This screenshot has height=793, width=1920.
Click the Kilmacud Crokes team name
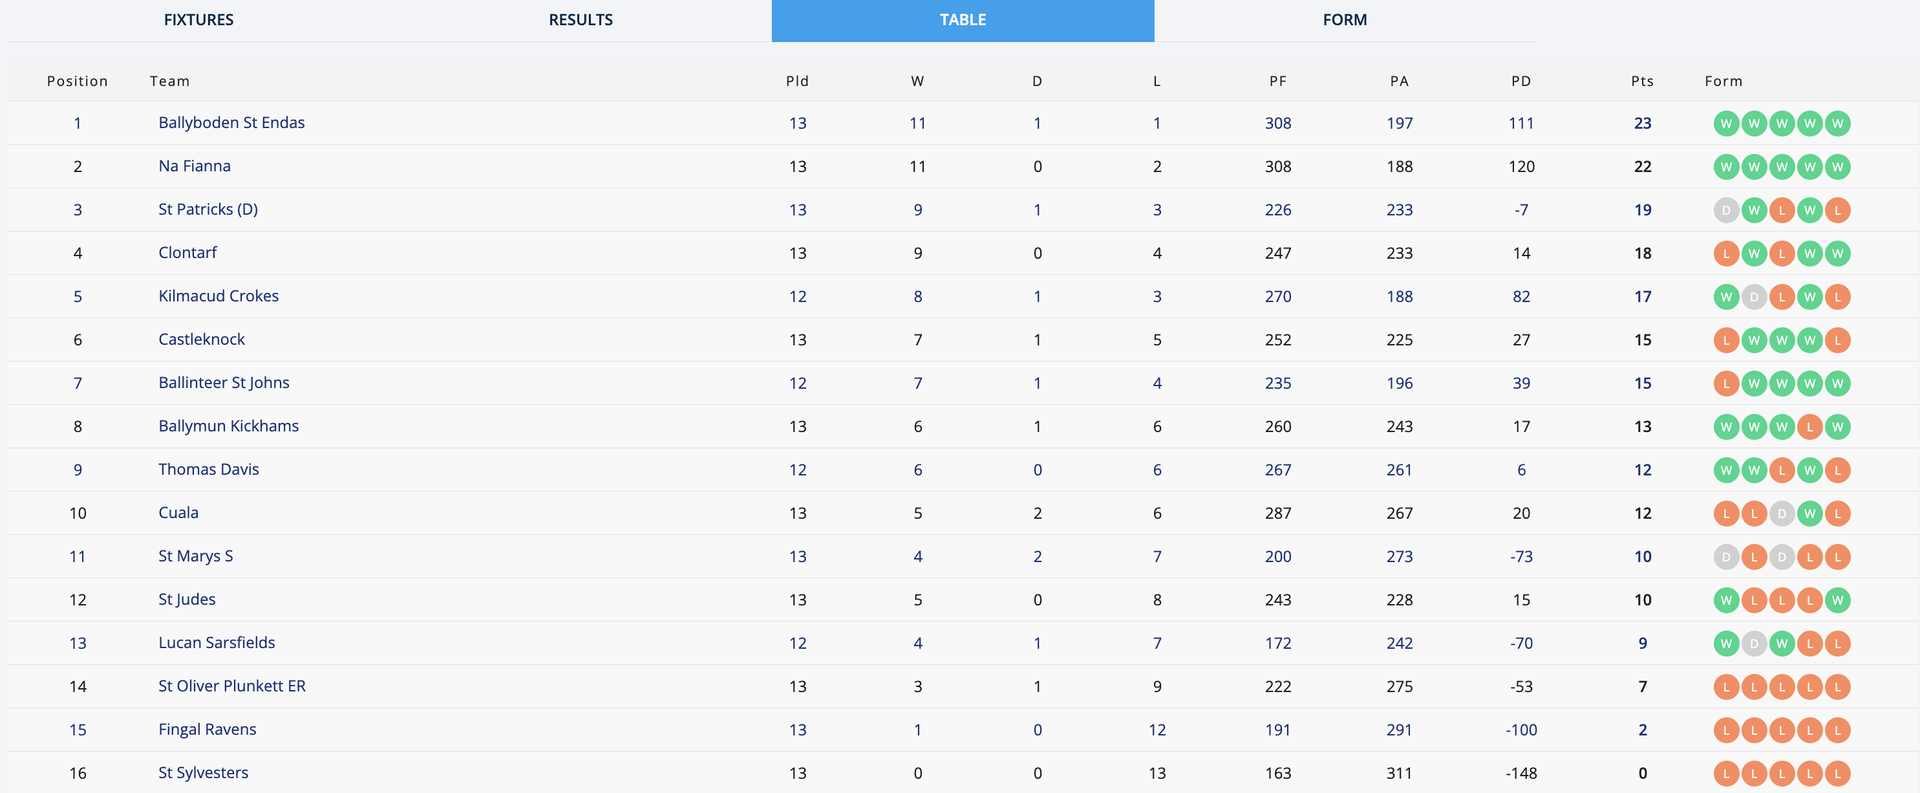[x=218, y=296]
